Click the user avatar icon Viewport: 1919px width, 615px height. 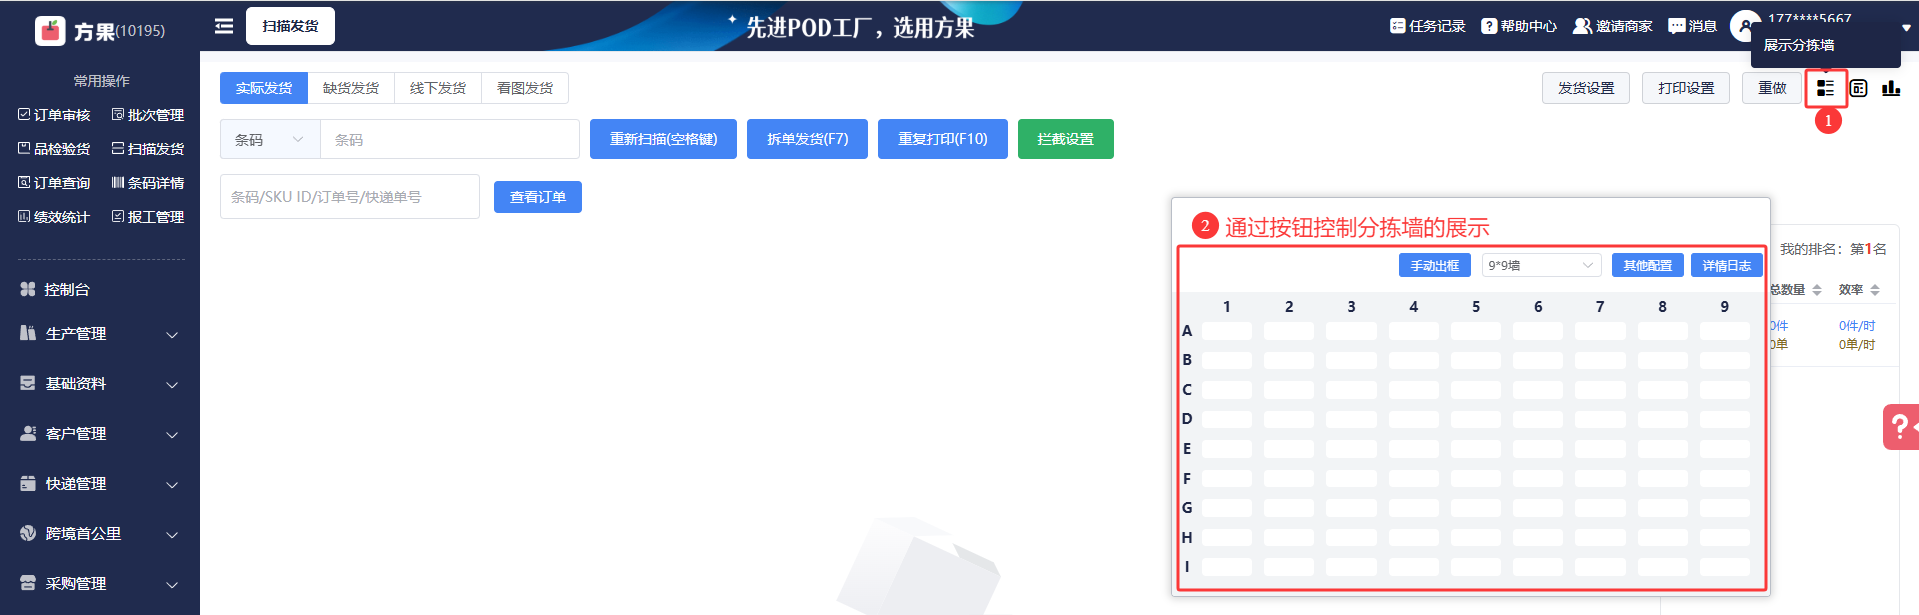tap(1744, 26)
